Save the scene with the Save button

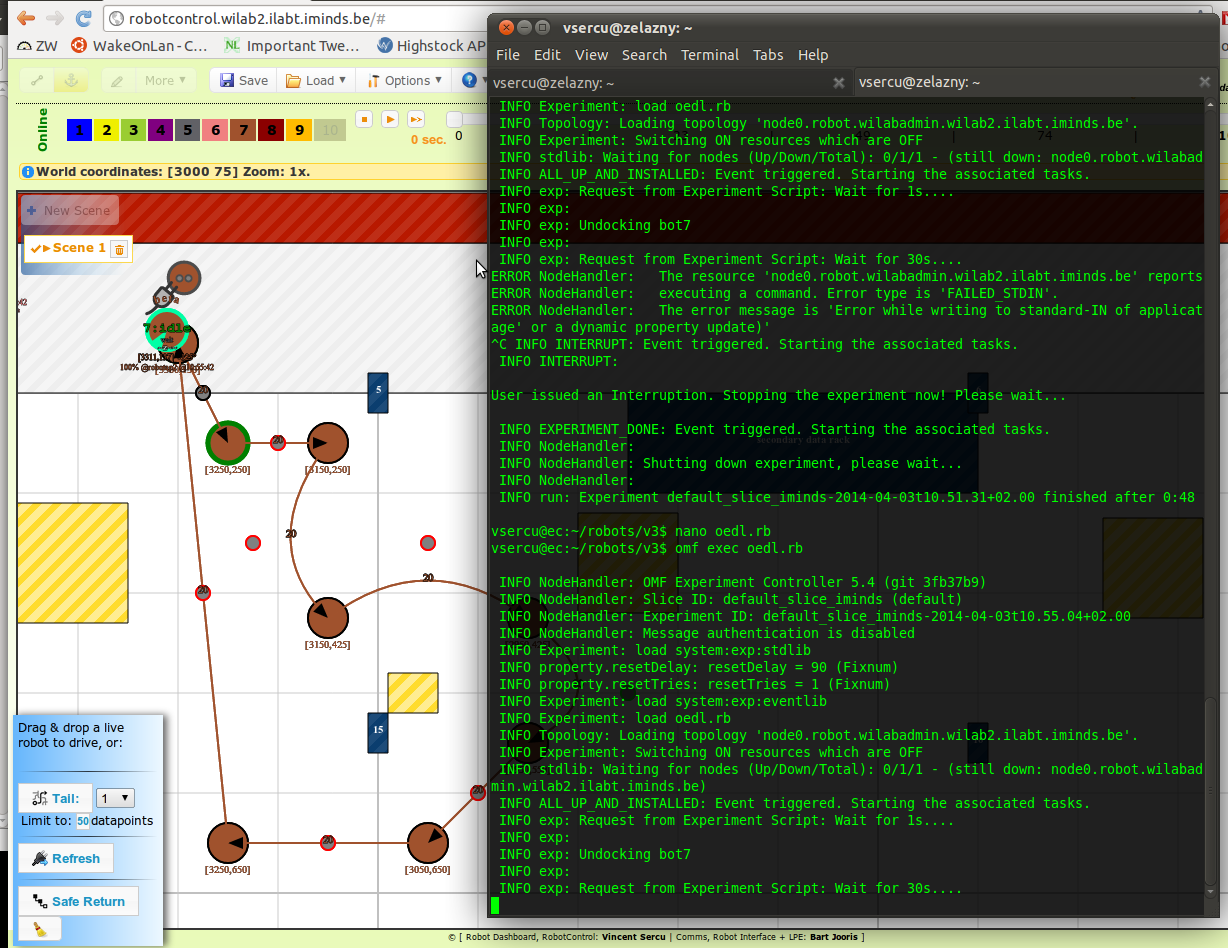(x=244, y=81)
